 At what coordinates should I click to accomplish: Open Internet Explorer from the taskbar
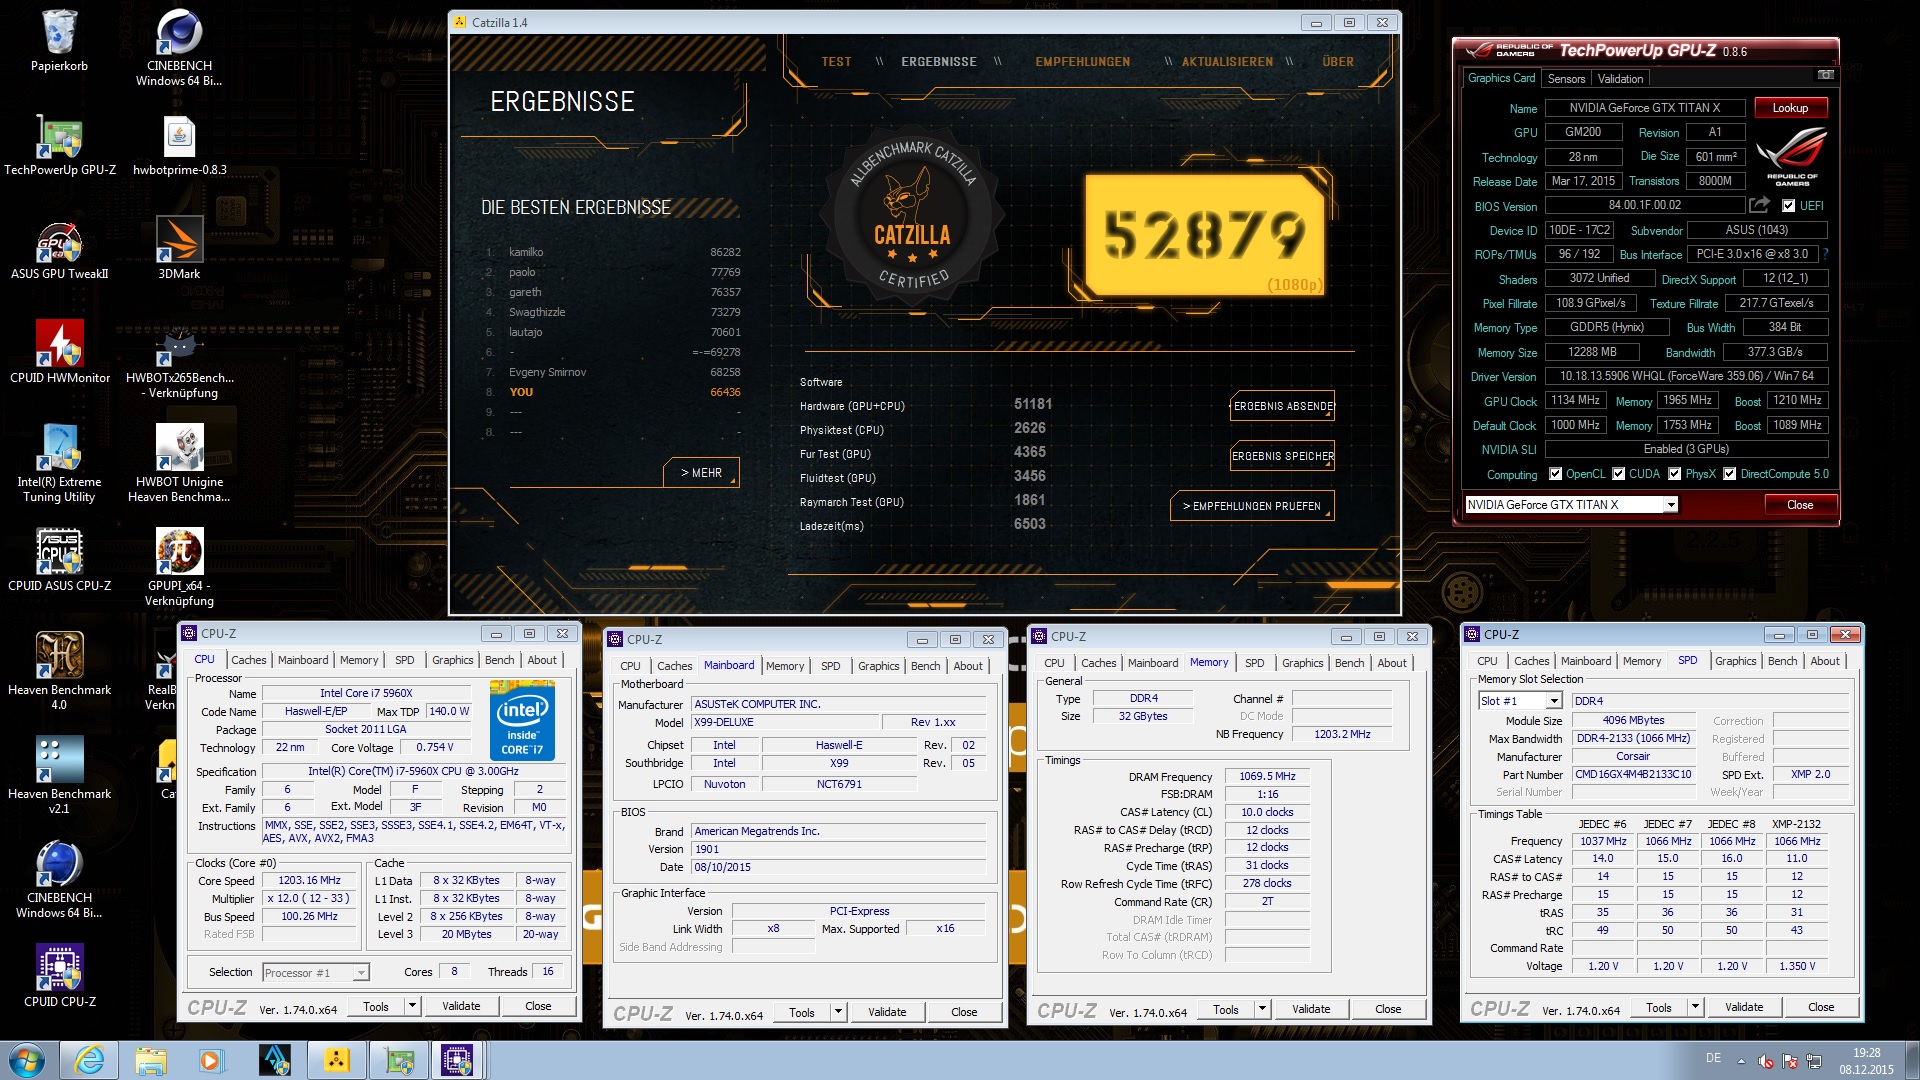tap(89, 1060)
